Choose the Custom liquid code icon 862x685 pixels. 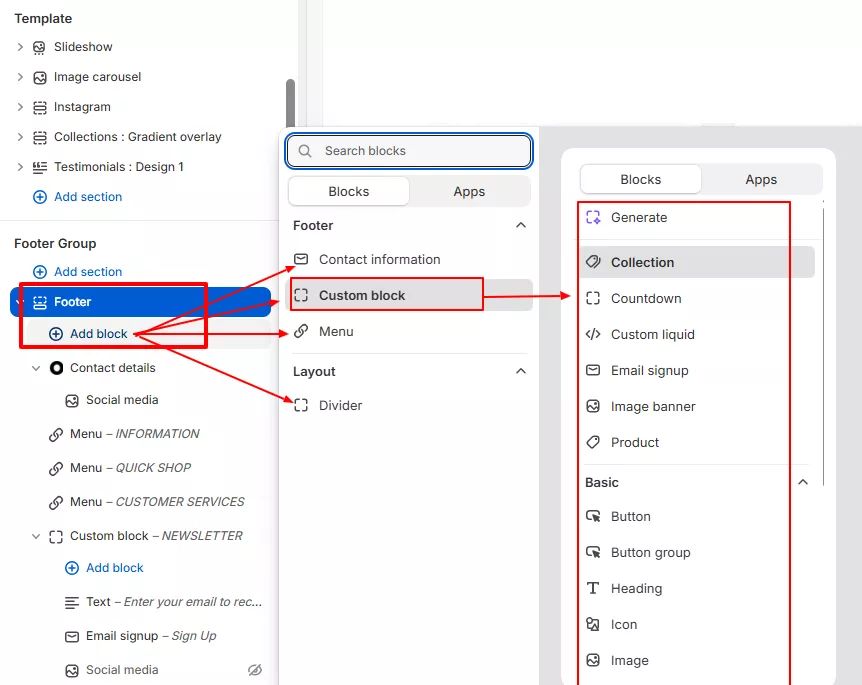click(x=593, y=335)
